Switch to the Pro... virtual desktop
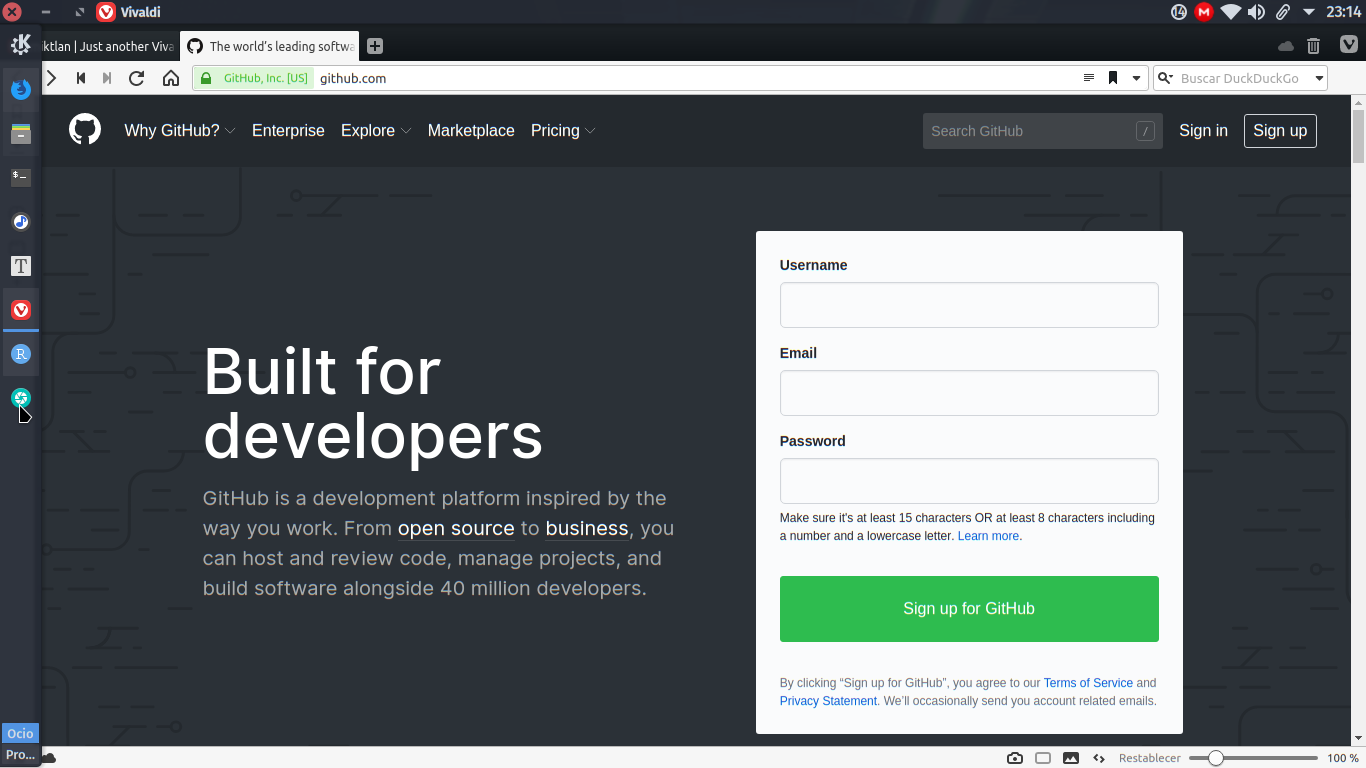 tap(21, 755)
